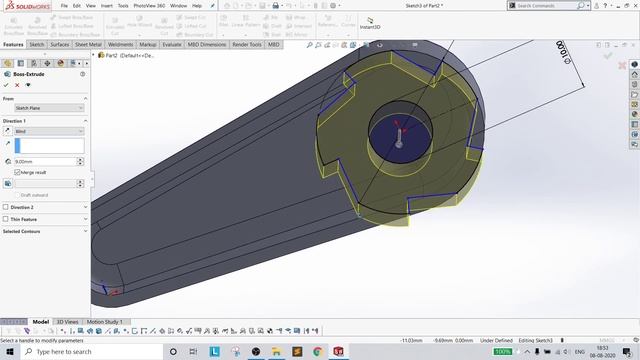
Task: Switch to the Motion Study 1 tab
Action: click(x=104, y=322)
